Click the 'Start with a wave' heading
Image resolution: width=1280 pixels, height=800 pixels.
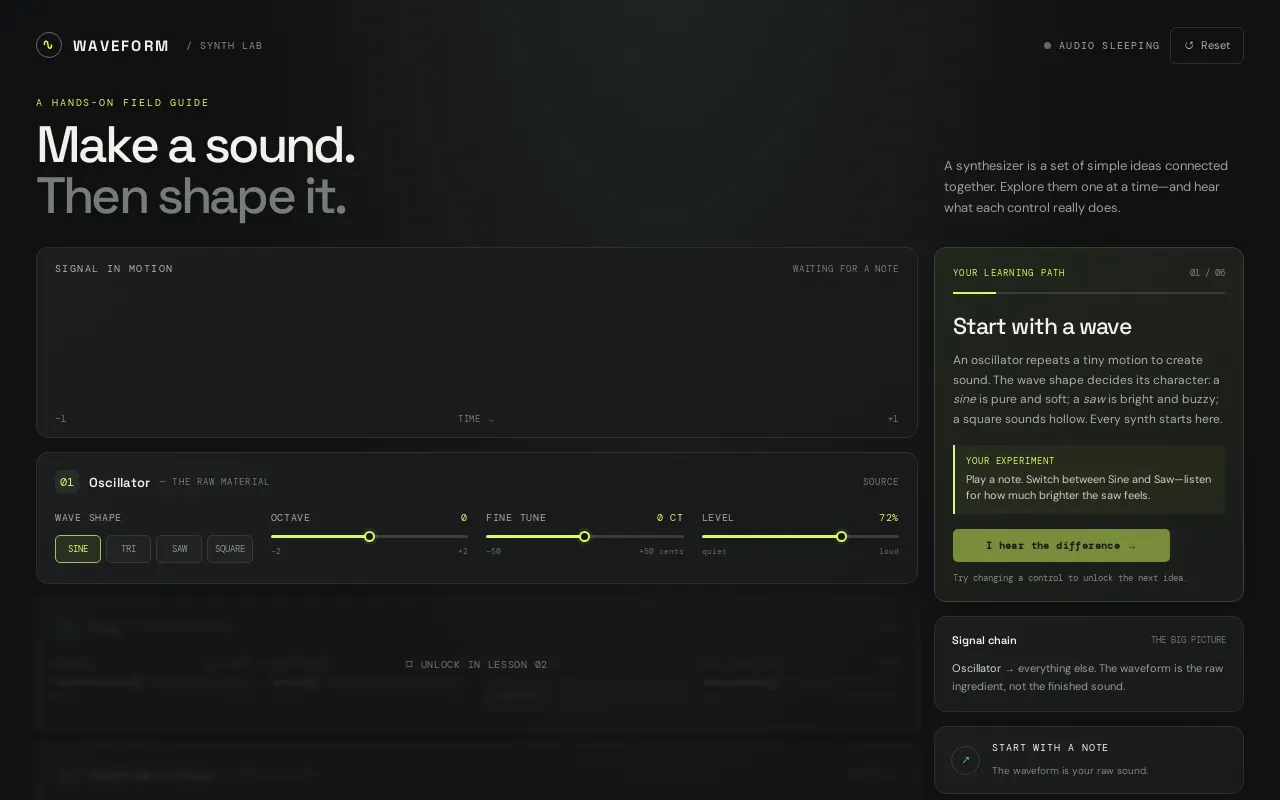tap(1042, 327)
